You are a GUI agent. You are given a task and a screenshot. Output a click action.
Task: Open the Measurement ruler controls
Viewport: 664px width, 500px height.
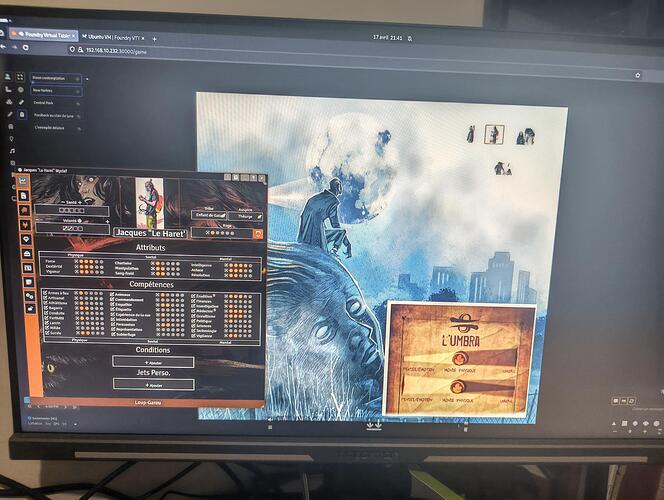(8, 89)
